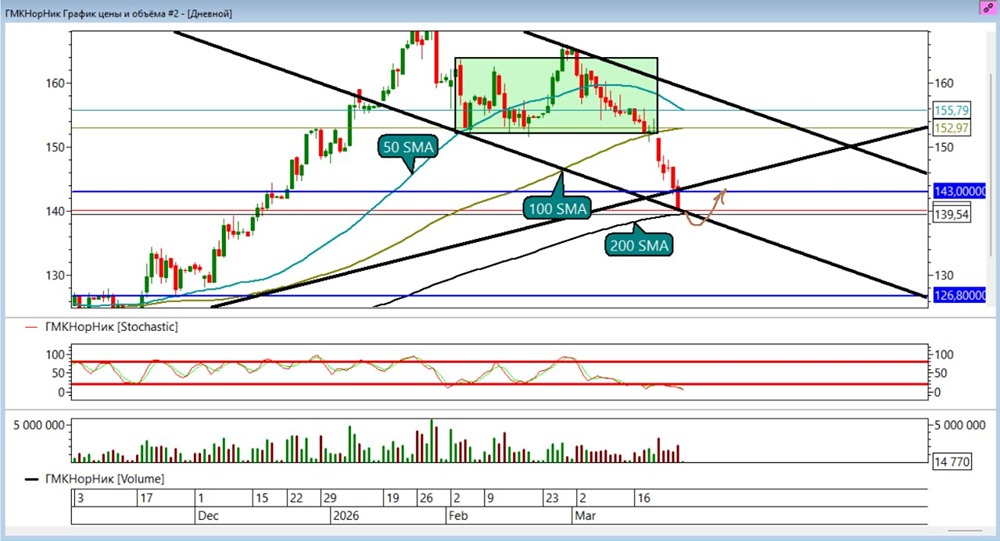Click the ГМКНорНик [Volume] legend
The width and height of the screenshot is (1000, 541).
104,478
